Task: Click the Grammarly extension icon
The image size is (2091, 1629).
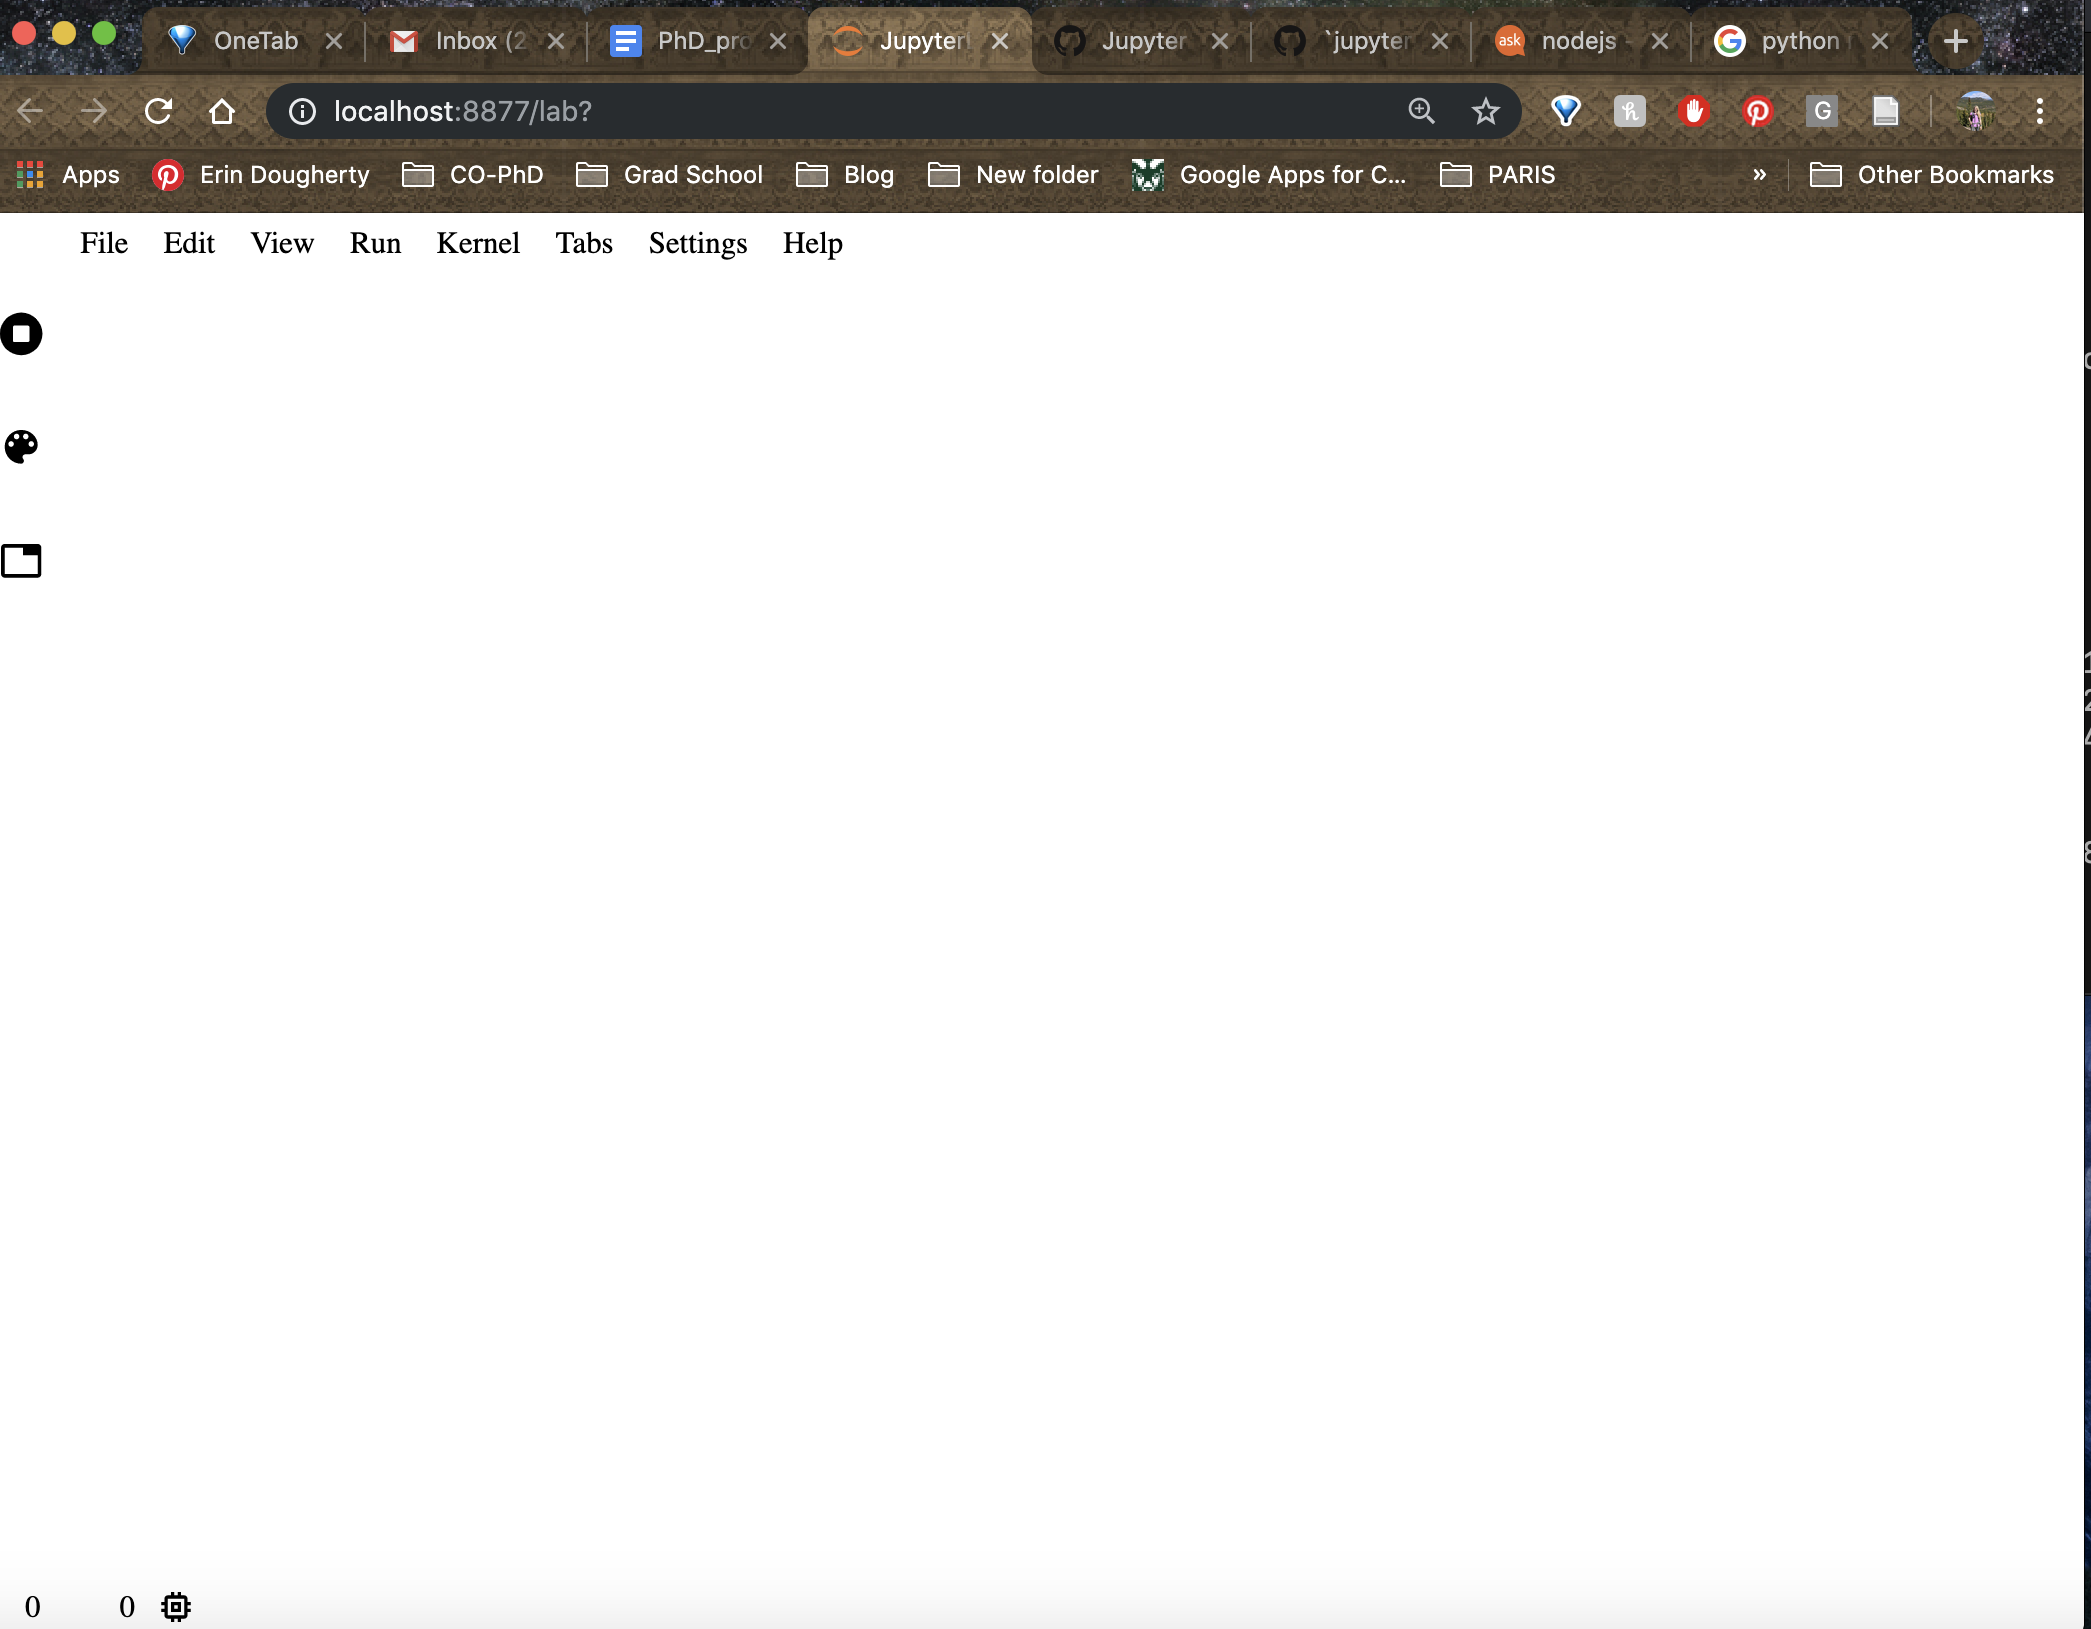Action: 1821,111
